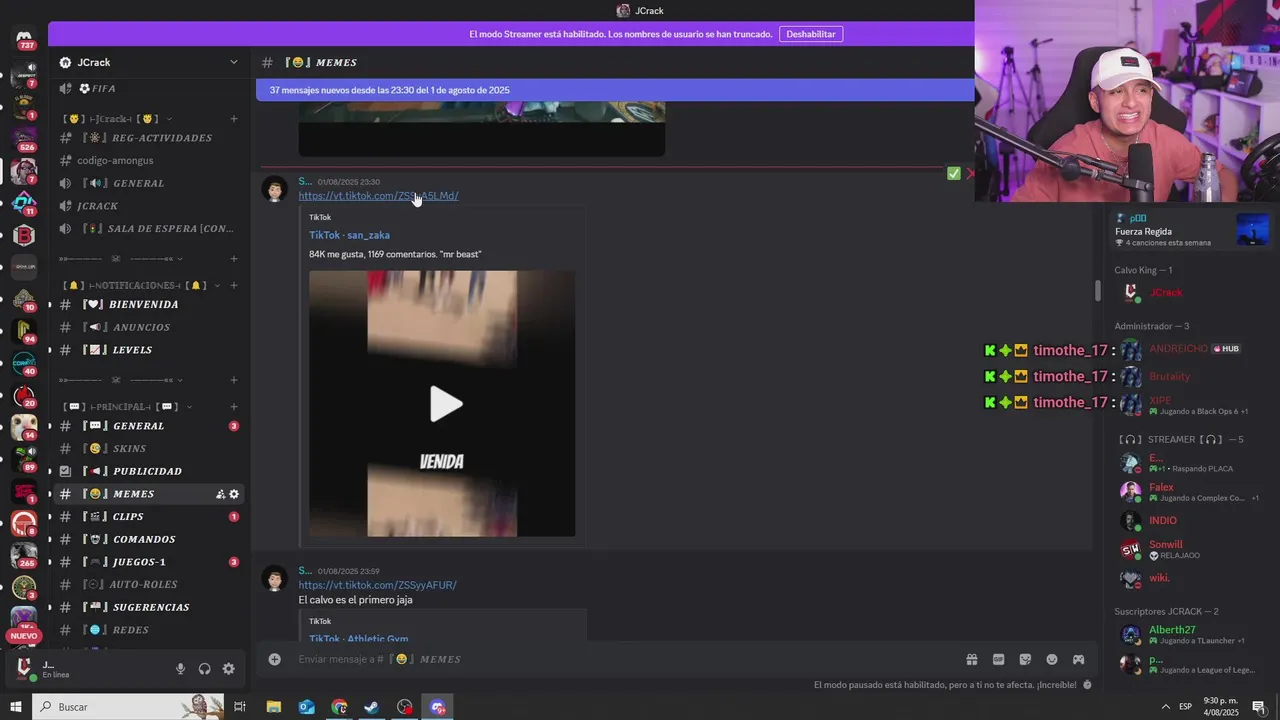
Task: Play the TikTok embedded video
Action: click(445, 404)
